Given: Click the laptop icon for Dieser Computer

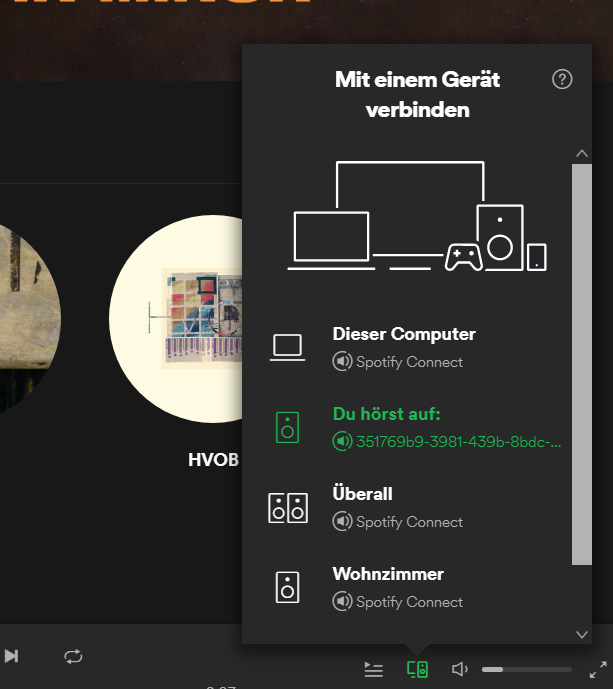Looking at the screenshot, I should pyautogui.click(x=287, y=347).
